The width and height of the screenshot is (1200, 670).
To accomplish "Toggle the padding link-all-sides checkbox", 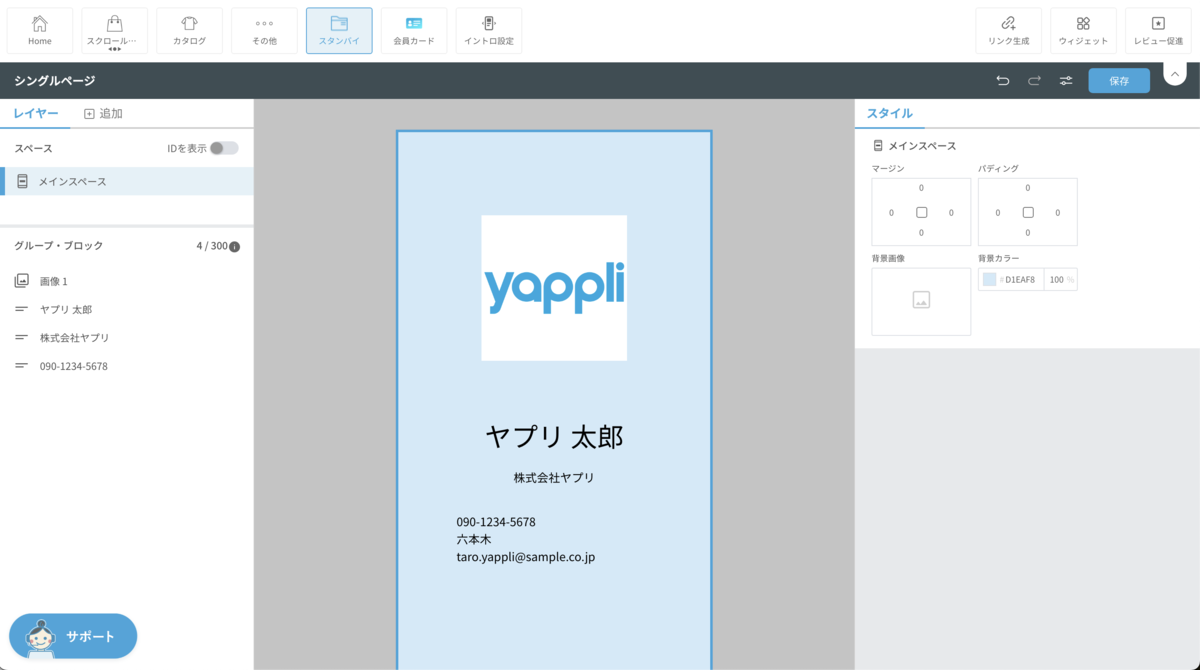I will 1027,212.
